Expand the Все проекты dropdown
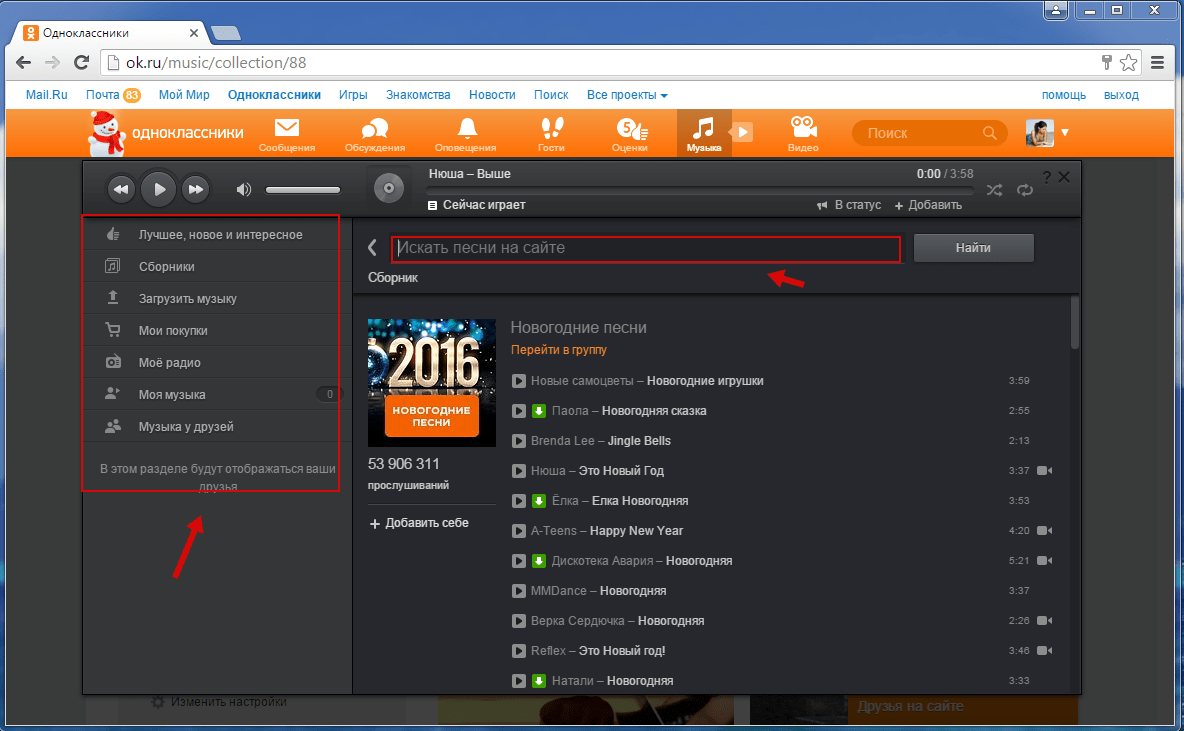1184x731 pixels. click(627, 95)
